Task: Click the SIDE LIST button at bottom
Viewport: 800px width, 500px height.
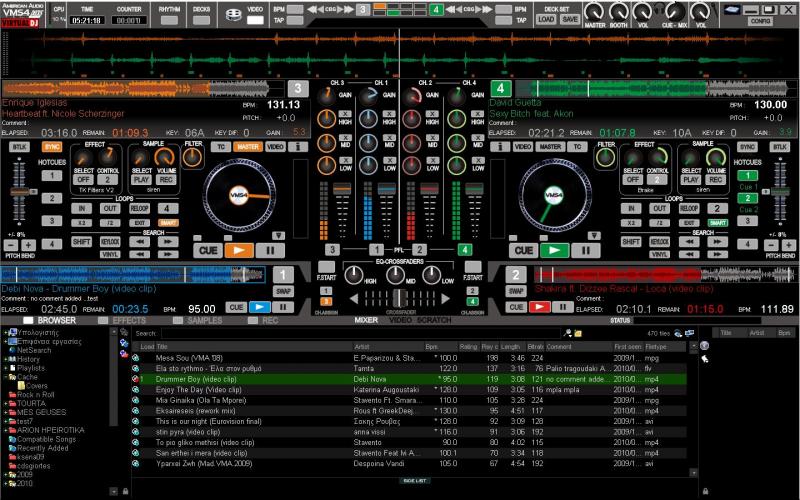Action: click(x=415, y=481)
